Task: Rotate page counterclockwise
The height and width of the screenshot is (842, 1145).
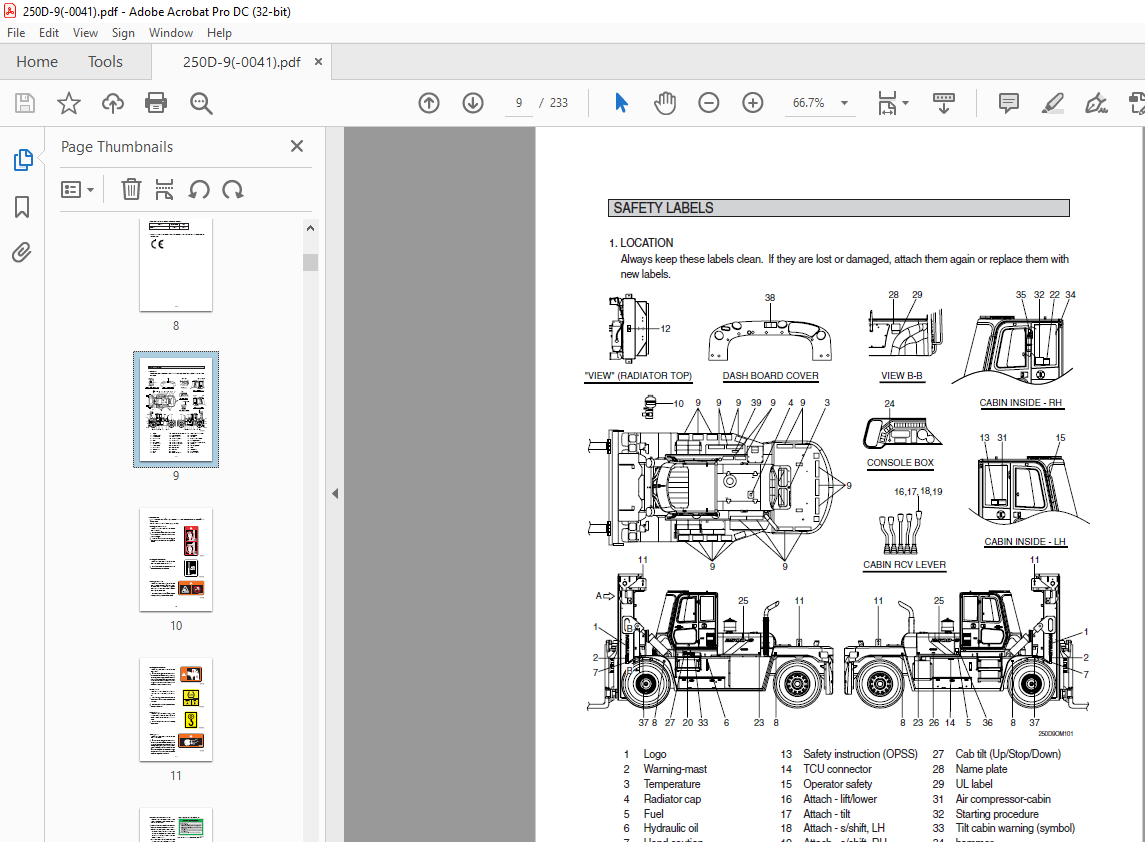Action: point(199,190)
